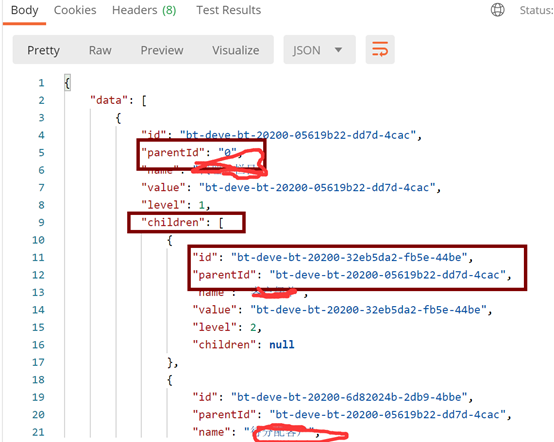Click line number 9 for children array
The image size is (554, 442).
[41, 223]
